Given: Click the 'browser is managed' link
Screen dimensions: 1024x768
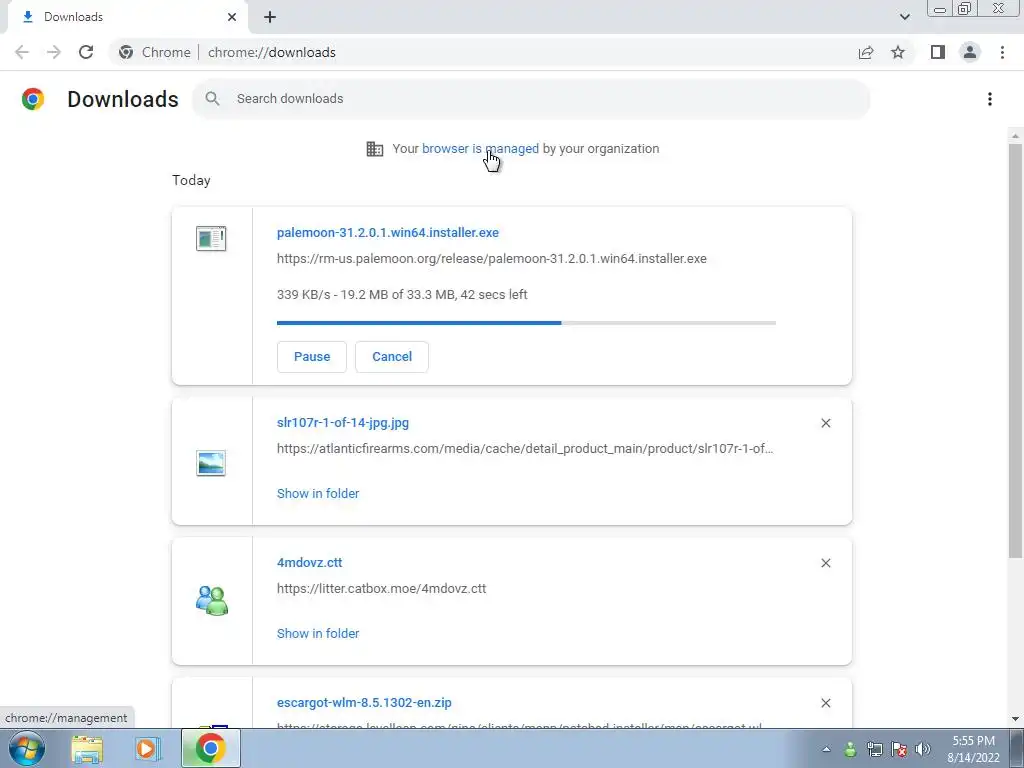Looking at the screenshot, I should click(x=481, y=148).
